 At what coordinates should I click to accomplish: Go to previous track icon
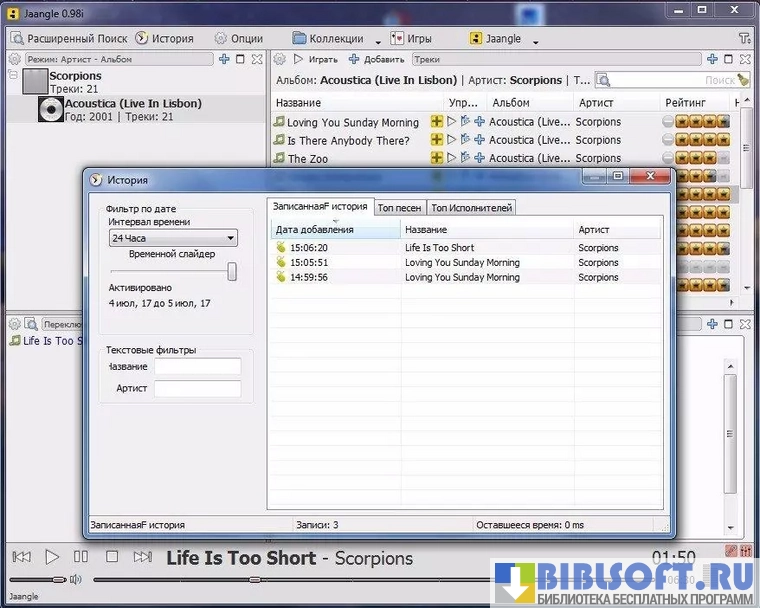tap(21, 557)
